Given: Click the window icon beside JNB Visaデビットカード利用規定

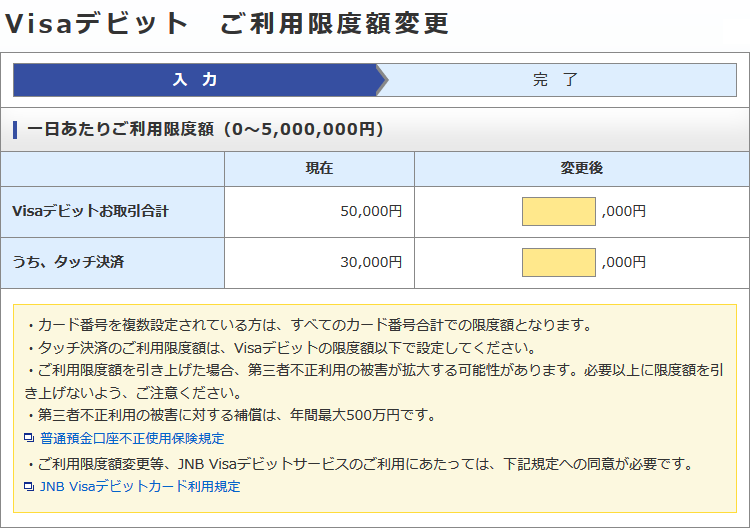Looking at the screenshot, I should point(29,487).
